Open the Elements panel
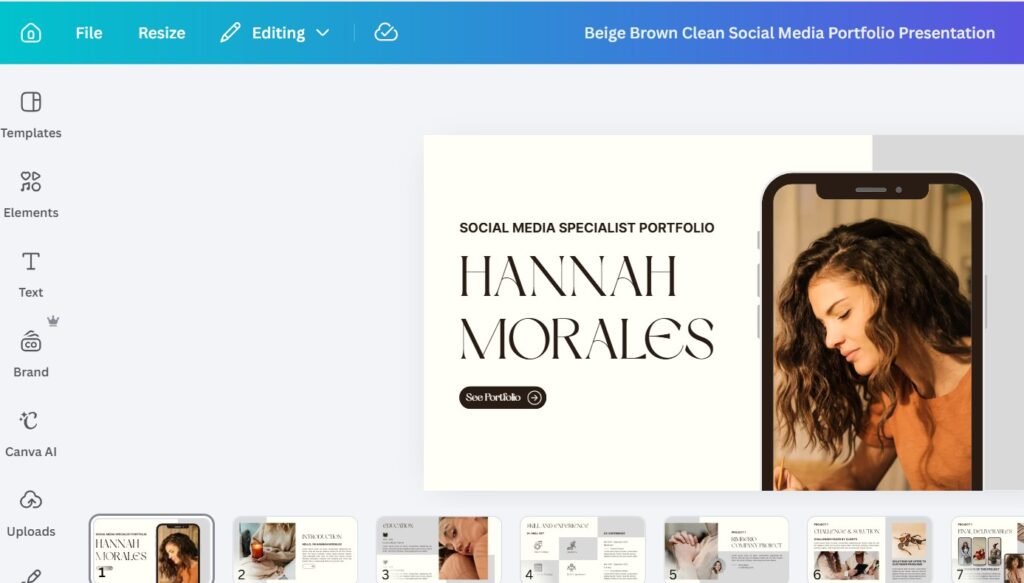The height and width of the screenshot is (583, 1024). (31, 195)
